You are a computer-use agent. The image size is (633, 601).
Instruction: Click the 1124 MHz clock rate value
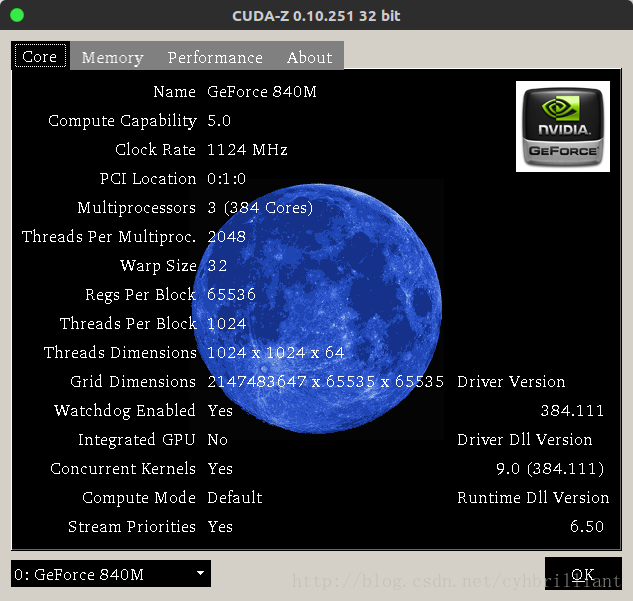(247, 150)
